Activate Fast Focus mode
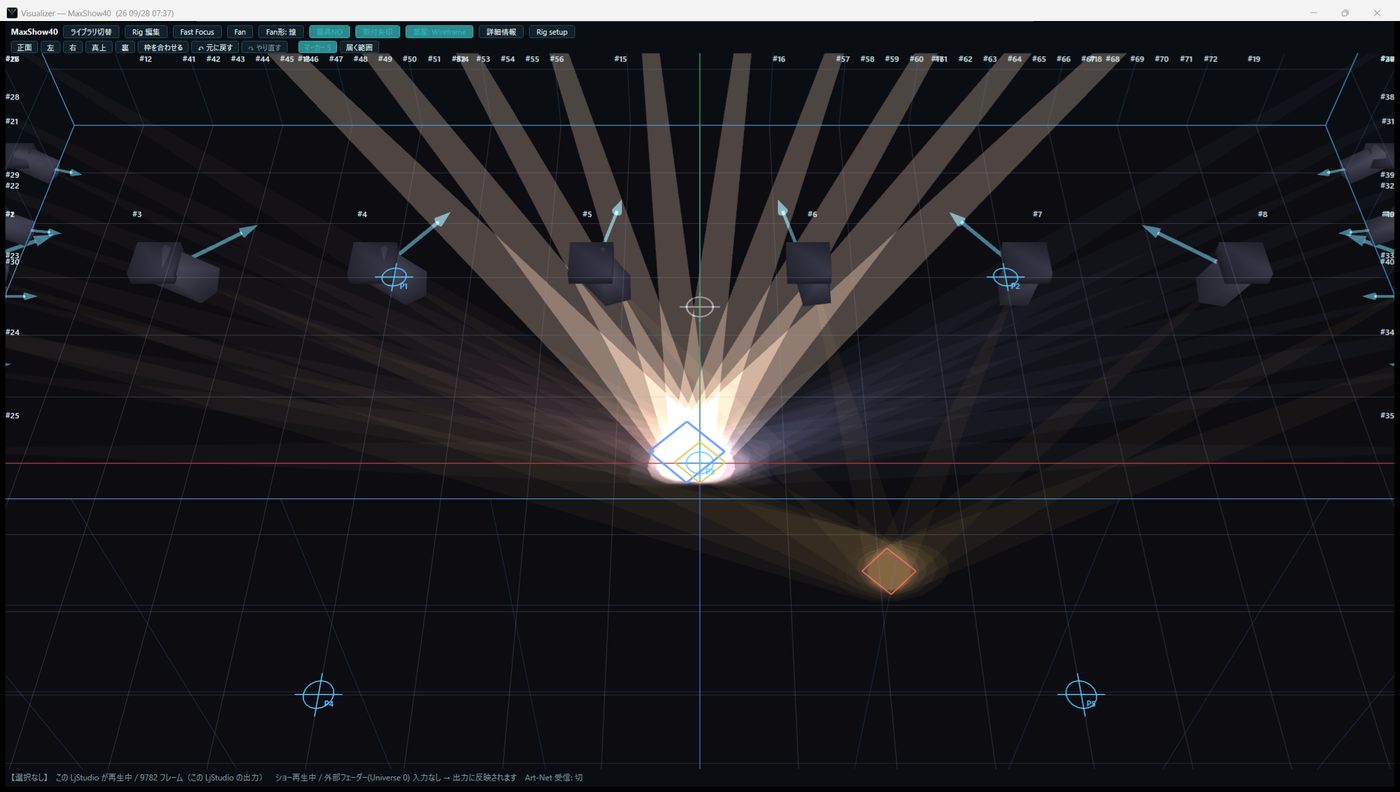1400x792 pixels. (197, 32)
